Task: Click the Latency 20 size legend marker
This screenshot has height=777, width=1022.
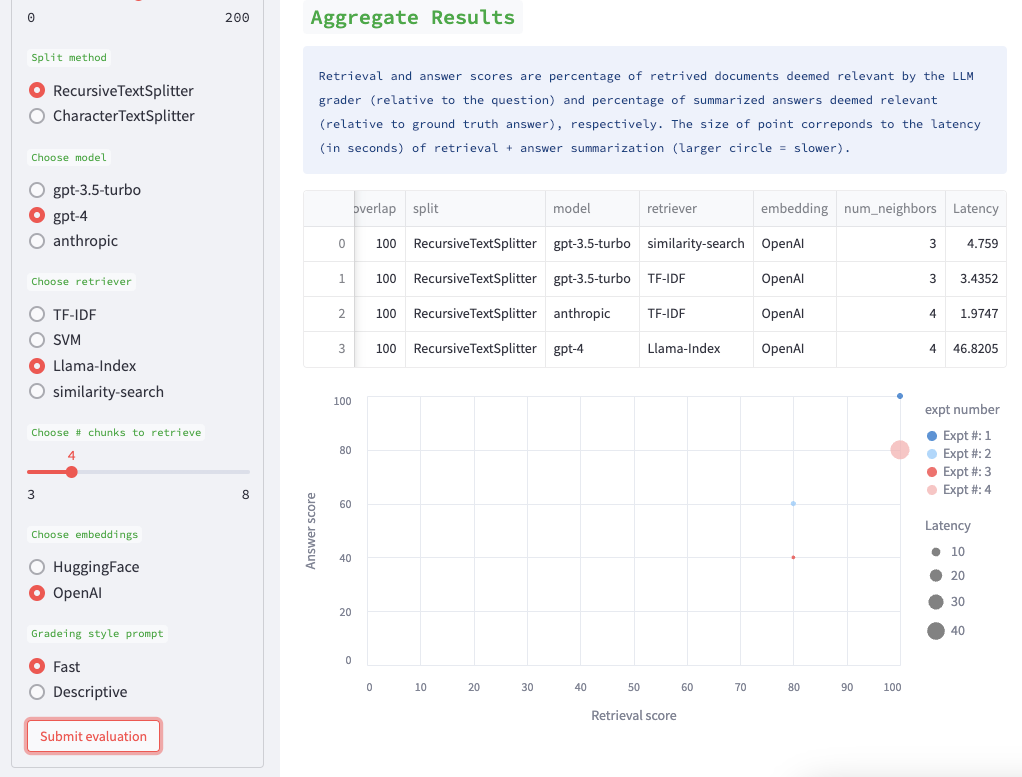Action: pyautogui.click(x=938, y=577)
